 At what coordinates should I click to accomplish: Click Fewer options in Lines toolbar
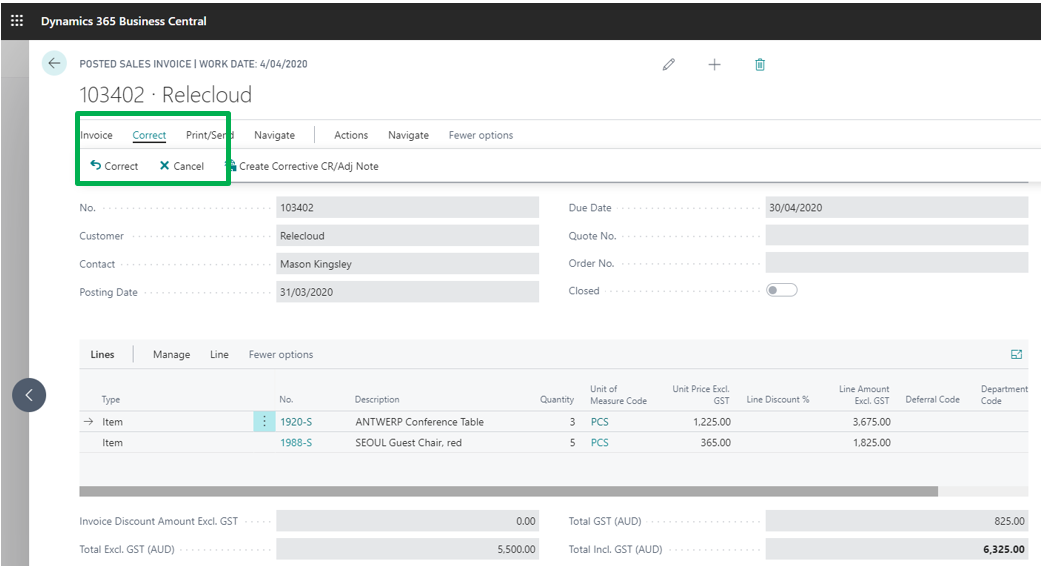pyautogui.click(x=281, y=355)
